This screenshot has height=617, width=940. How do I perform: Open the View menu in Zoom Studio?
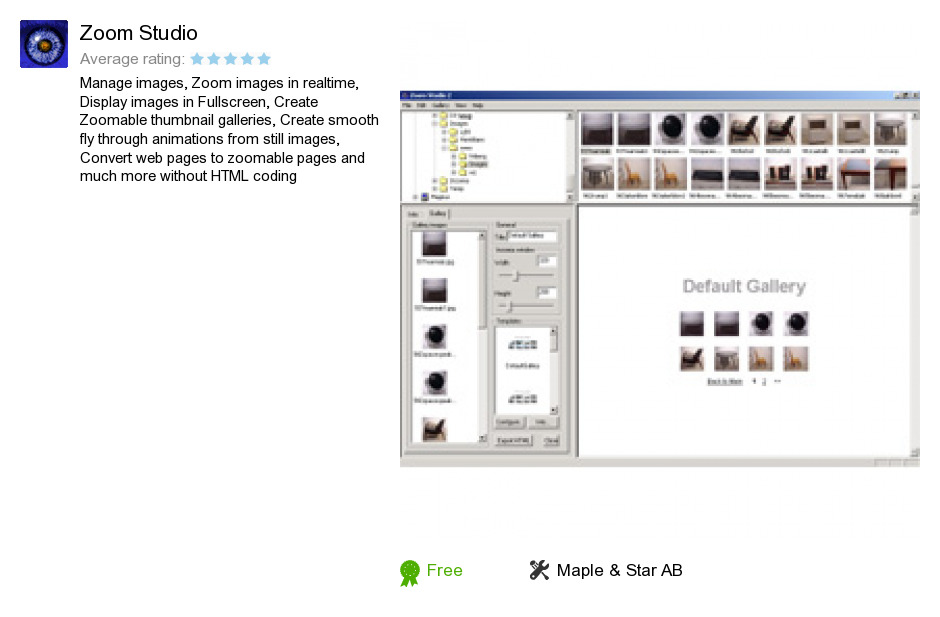pos(460,105)
